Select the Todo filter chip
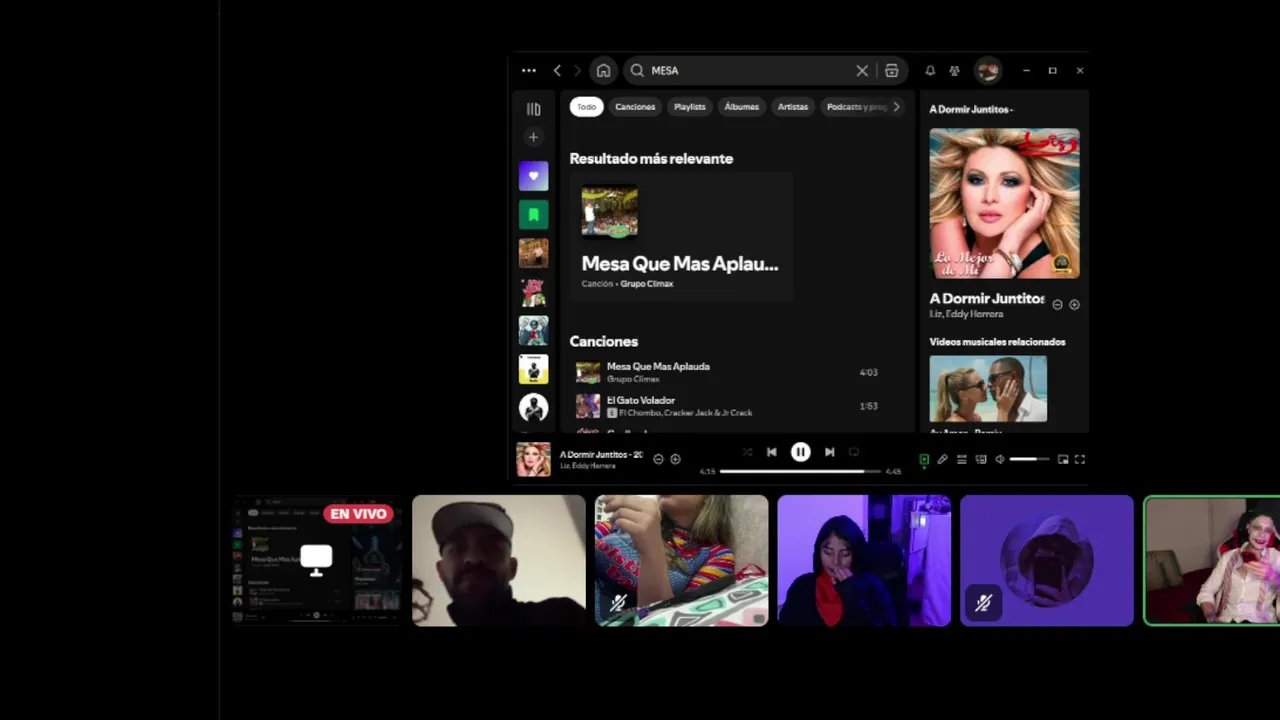Screen dimensions: 1280x720 click(587, 107)
